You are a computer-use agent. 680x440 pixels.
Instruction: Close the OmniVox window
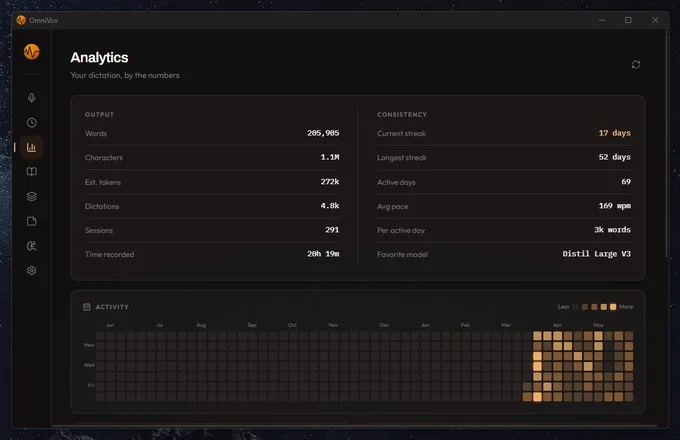coord(655,20)
